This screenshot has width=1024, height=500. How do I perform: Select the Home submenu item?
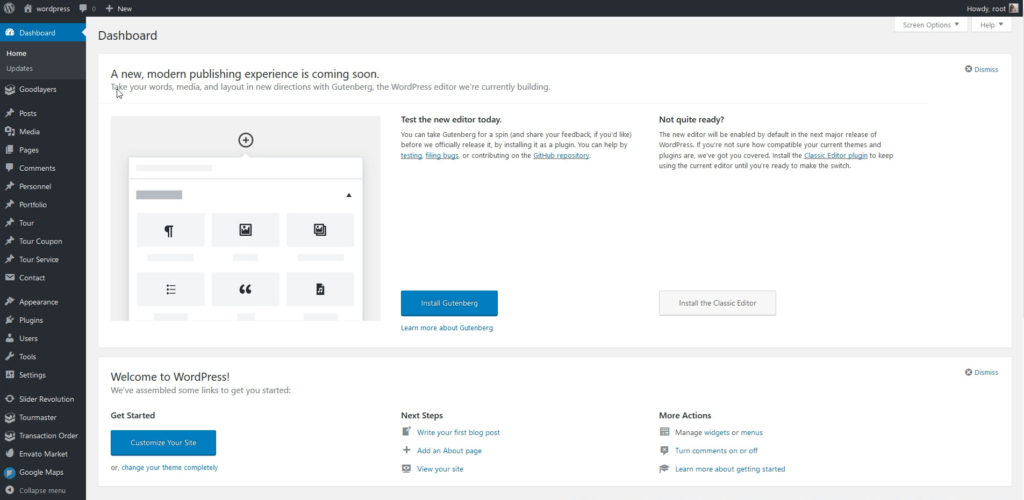click(16, 54)
